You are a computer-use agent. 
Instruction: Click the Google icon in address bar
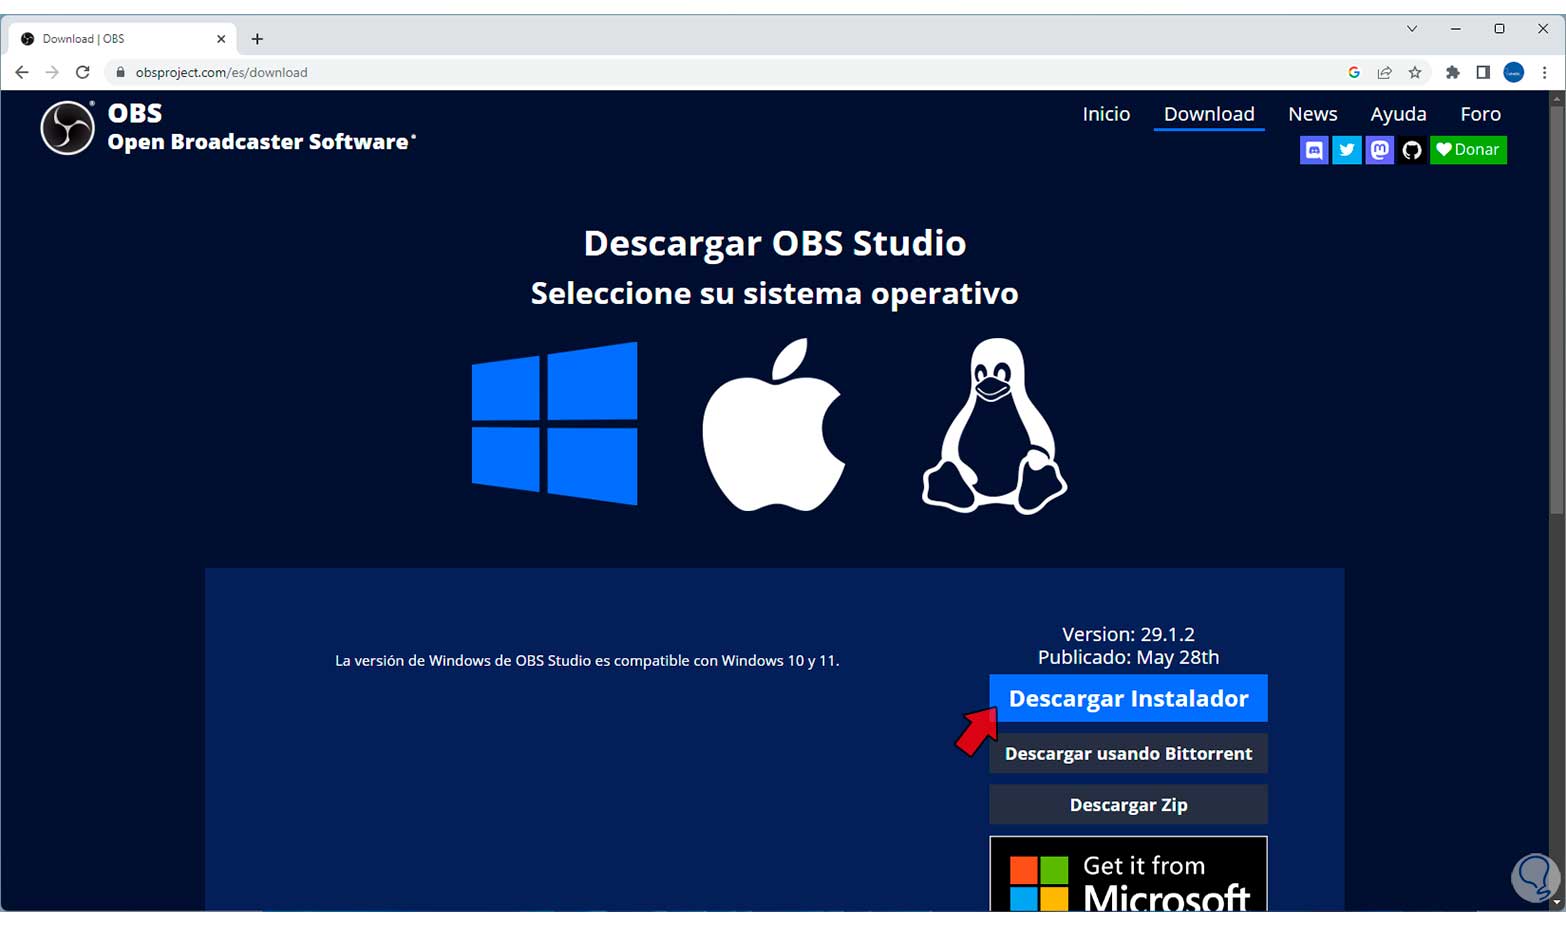pos(1354,72)
